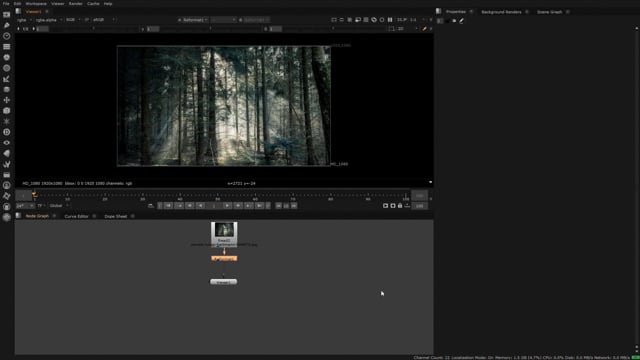Open the rgba channel set dropdown
The width and height of the screenshot is (640, 360).
(x=24, y=20)
